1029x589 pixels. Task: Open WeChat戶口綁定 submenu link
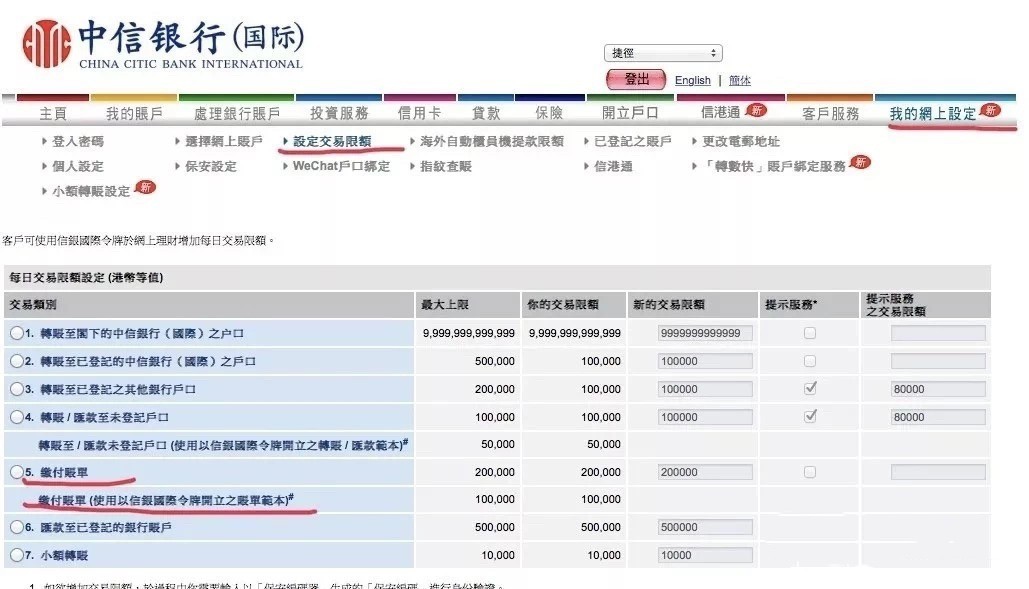[x=341, y=166]
